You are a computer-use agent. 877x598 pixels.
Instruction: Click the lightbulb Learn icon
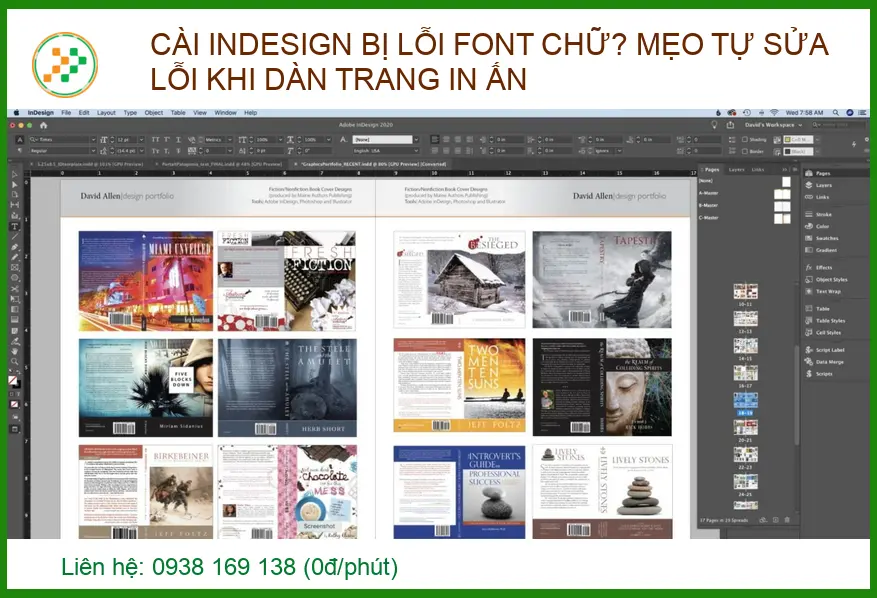tap(714, 125)
